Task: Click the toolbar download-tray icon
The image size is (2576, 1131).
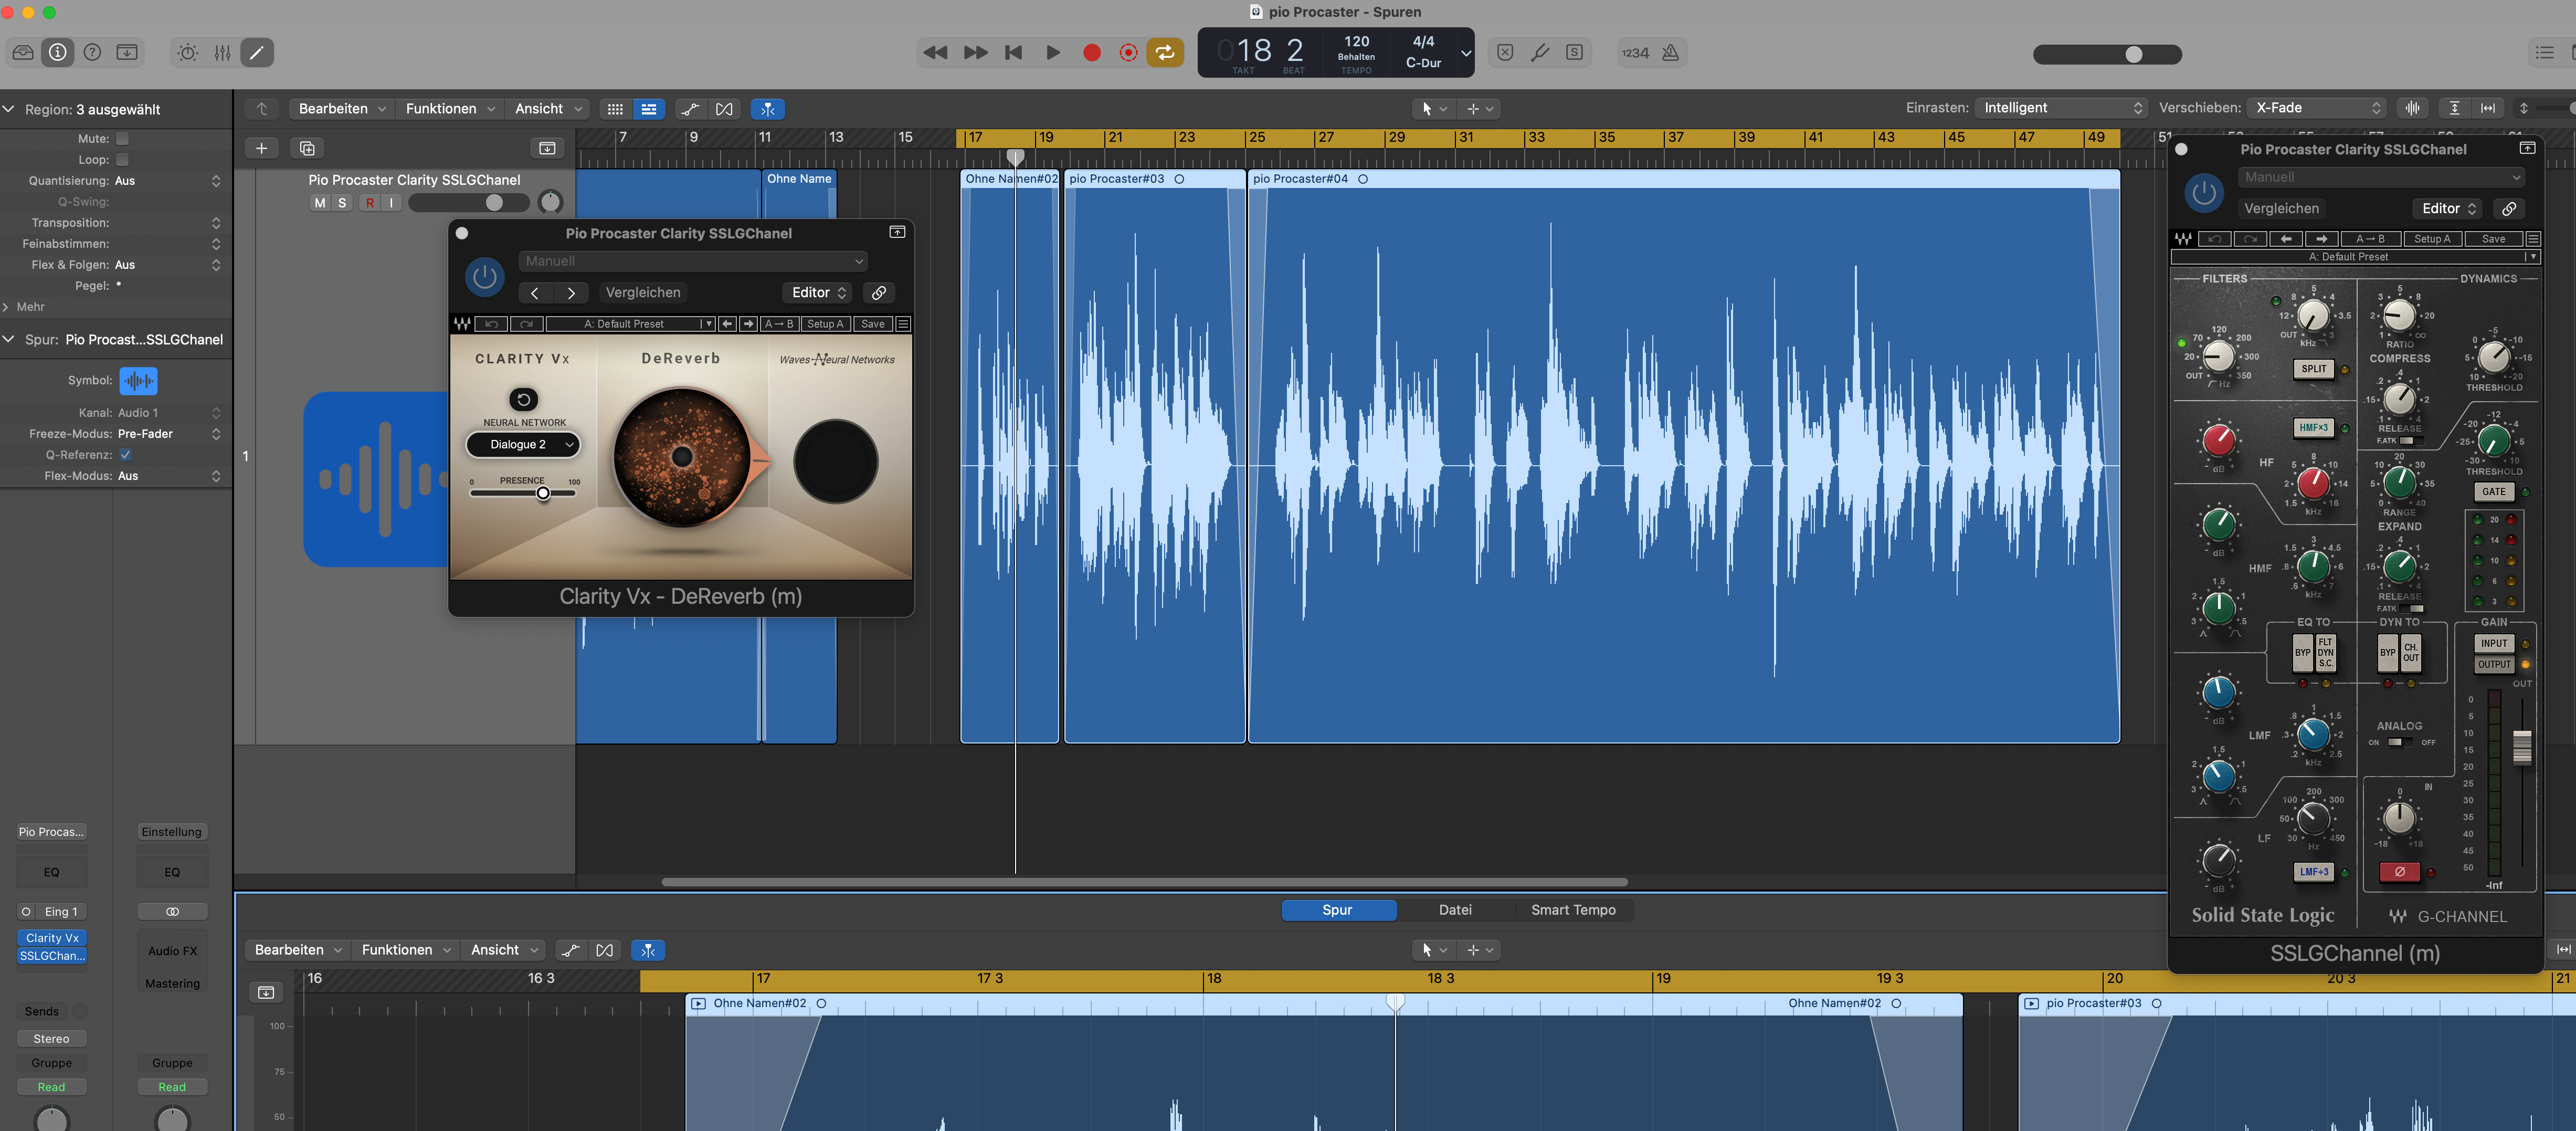Action: click(x=127, y=52)
